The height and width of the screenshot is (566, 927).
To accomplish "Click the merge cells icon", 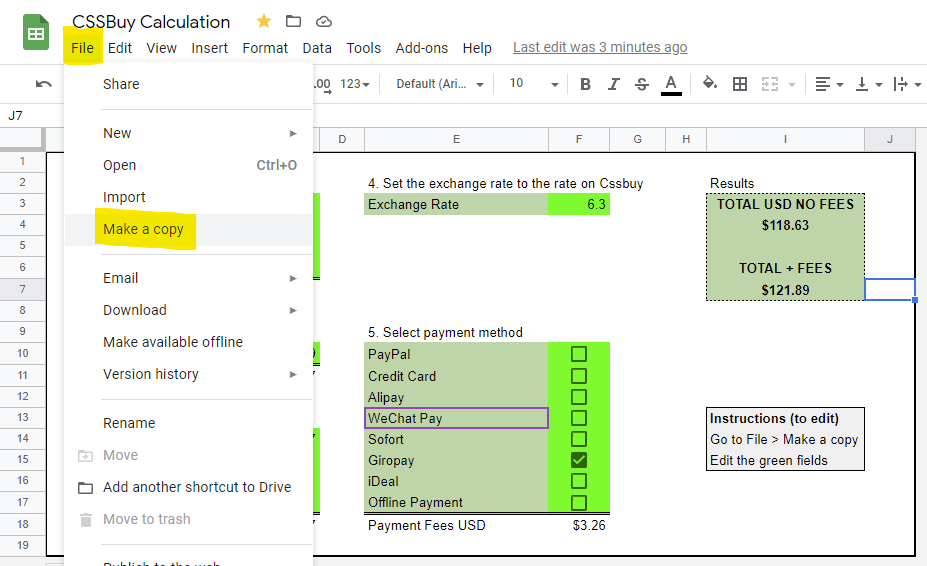I will click(770, 84).
